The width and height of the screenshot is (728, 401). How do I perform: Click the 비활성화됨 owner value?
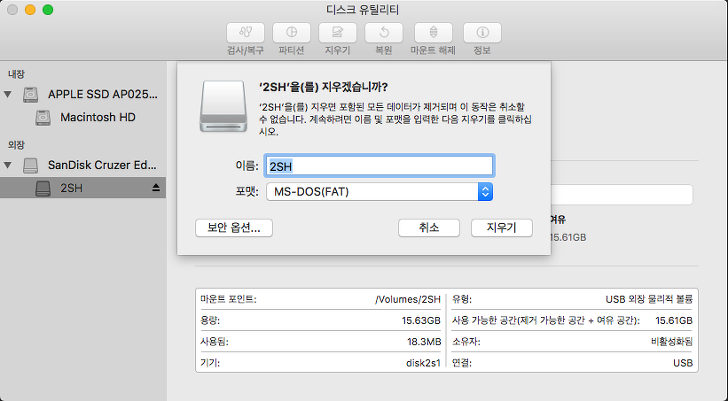click(672, 342)
